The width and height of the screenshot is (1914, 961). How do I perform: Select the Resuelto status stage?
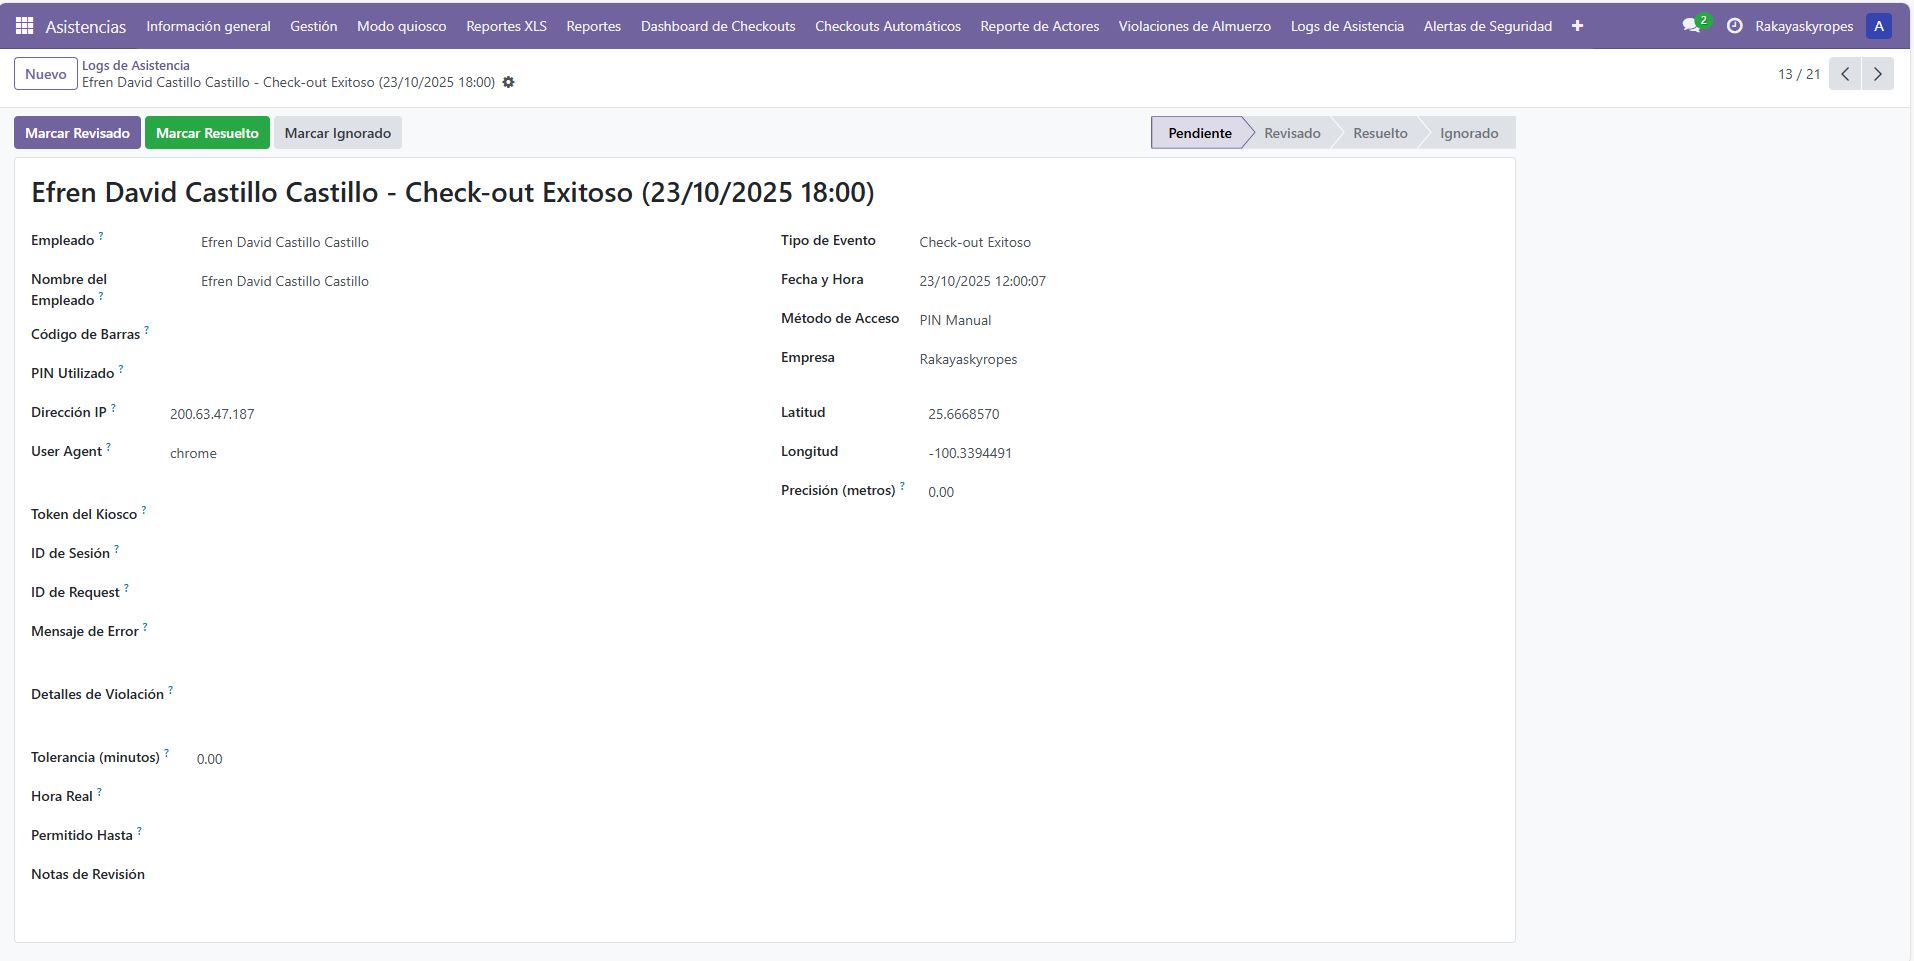point(1379,133)
